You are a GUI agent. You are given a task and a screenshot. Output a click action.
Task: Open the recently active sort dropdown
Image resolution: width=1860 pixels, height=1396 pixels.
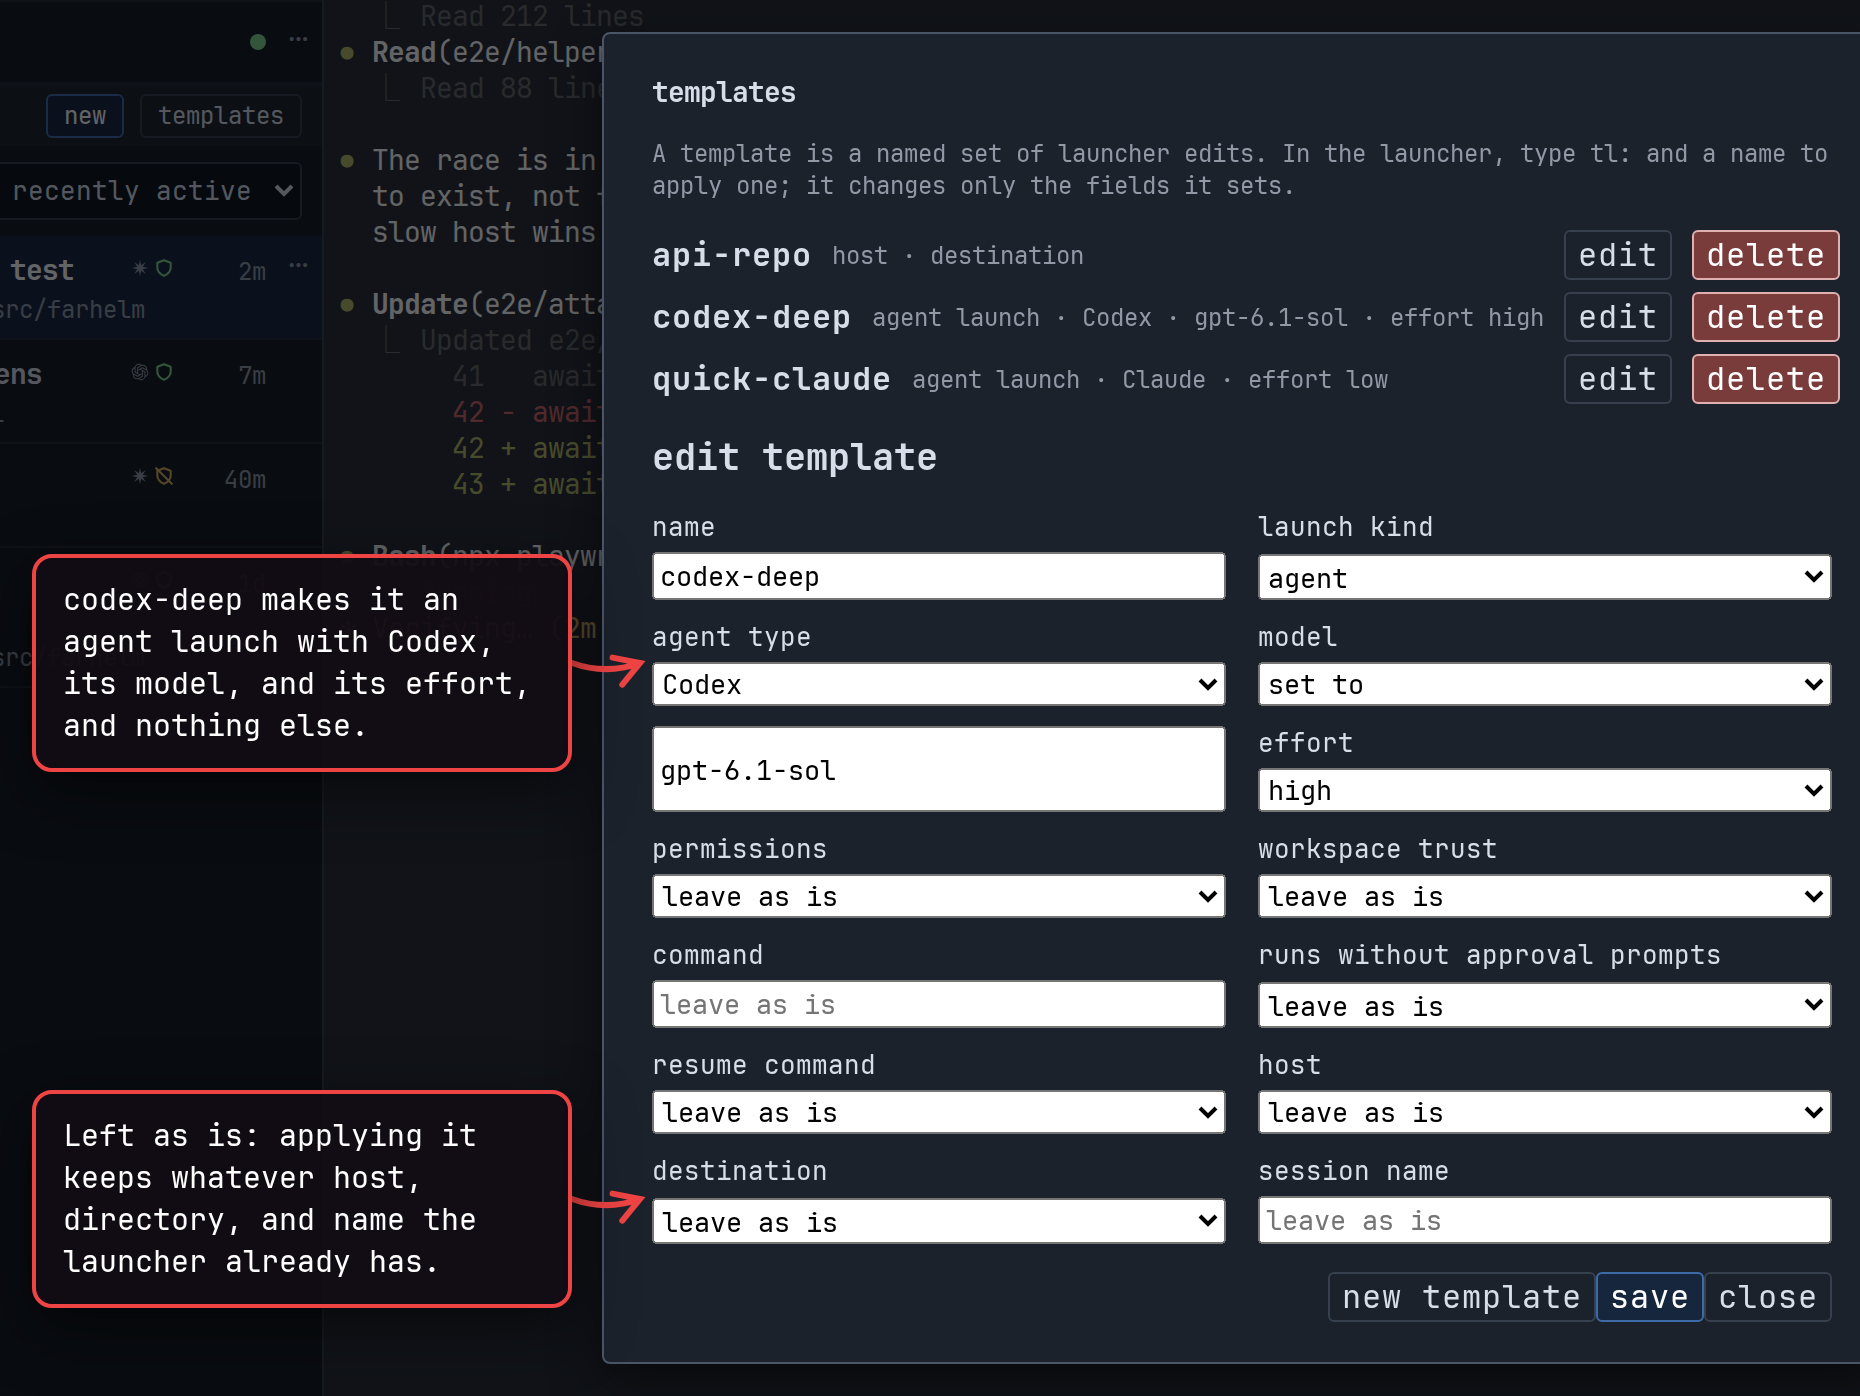click(x=150, y=191)
